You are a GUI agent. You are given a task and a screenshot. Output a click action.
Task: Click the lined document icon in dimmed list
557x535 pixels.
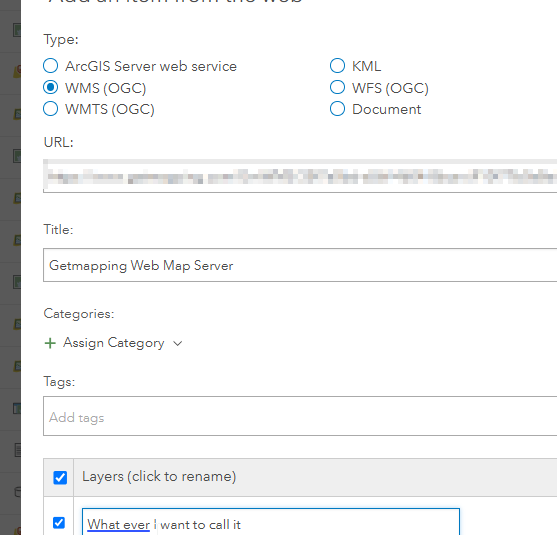pos(17,450)
